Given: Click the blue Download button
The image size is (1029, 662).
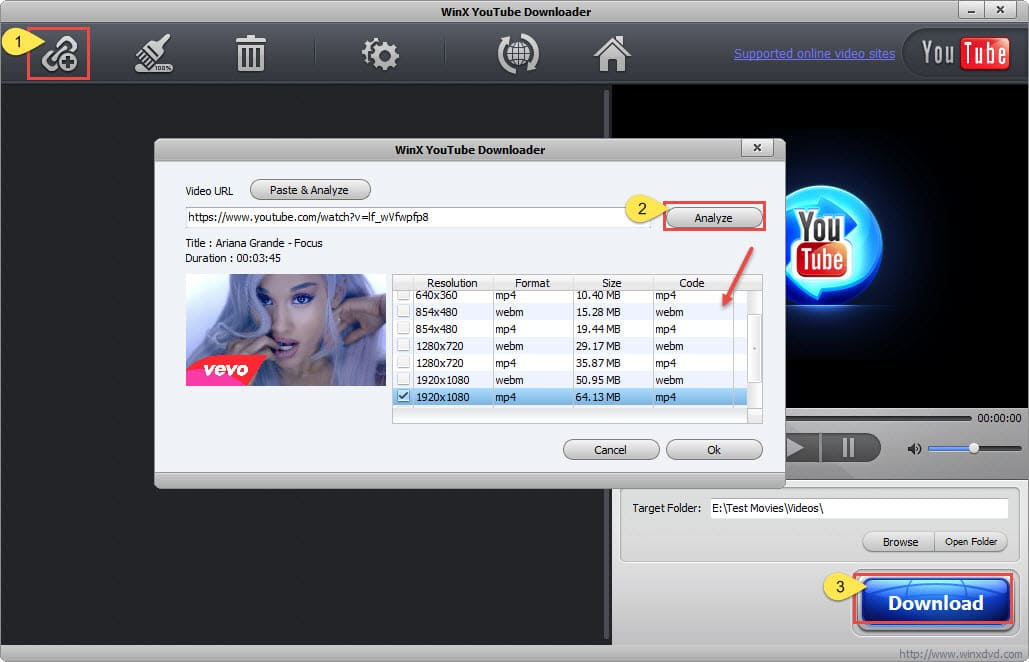Looking at the screenshot, I should coord(934,603).
